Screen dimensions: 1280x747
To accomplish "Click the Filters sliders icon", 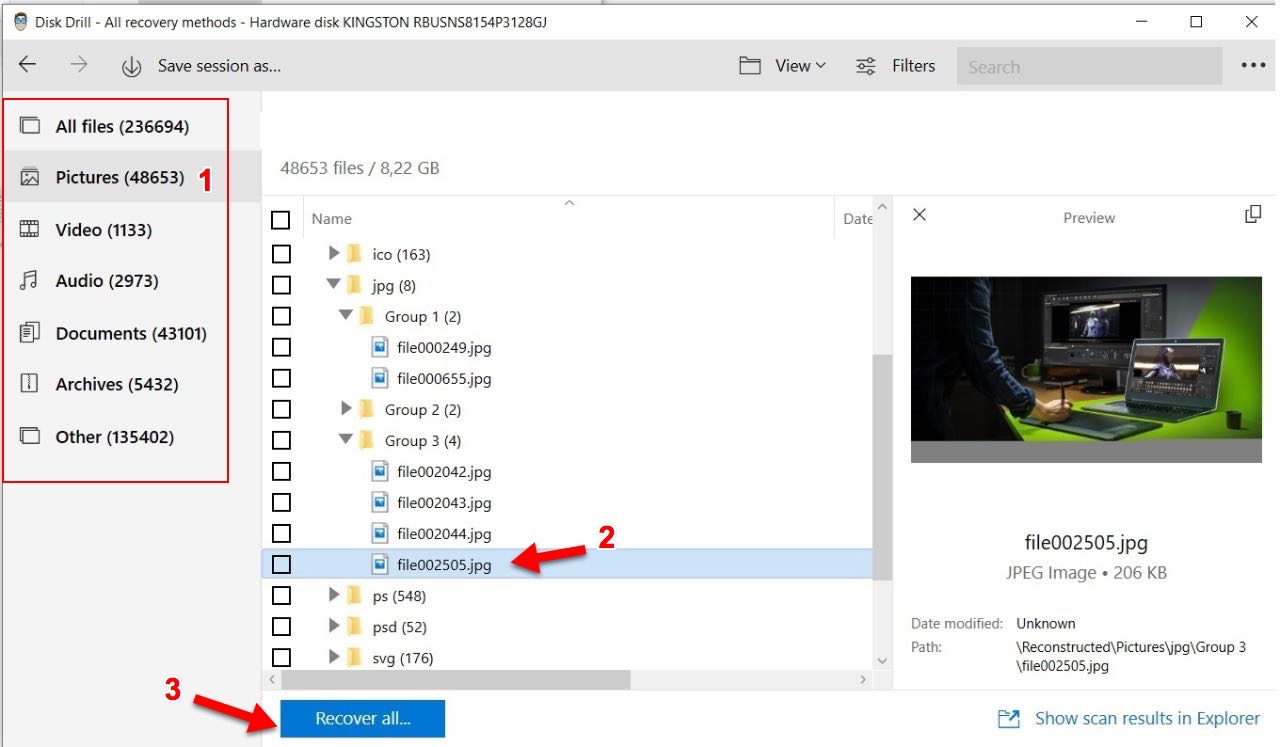I will click(866, 66).
